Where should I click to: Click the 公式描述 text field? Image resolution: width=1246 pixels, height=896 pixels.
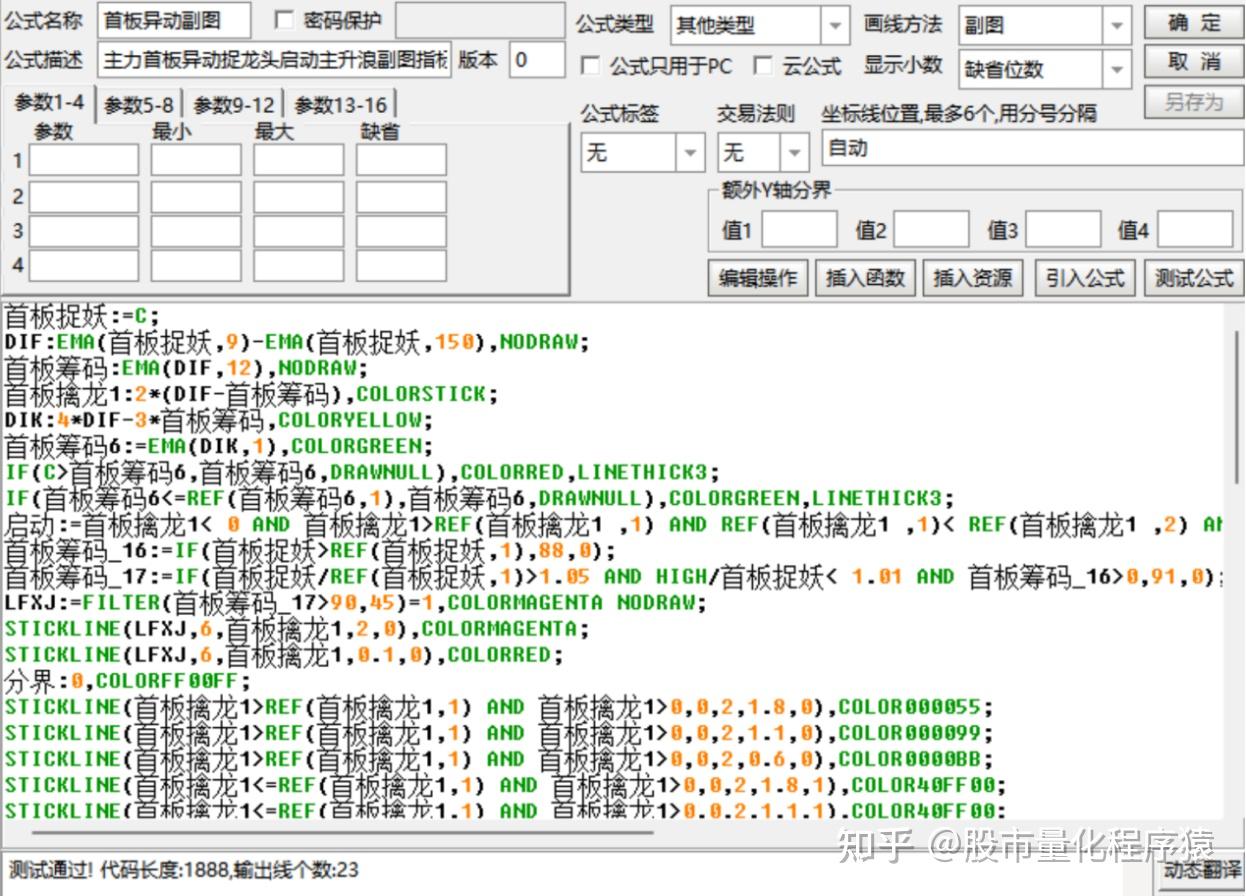tap(275, 60)
